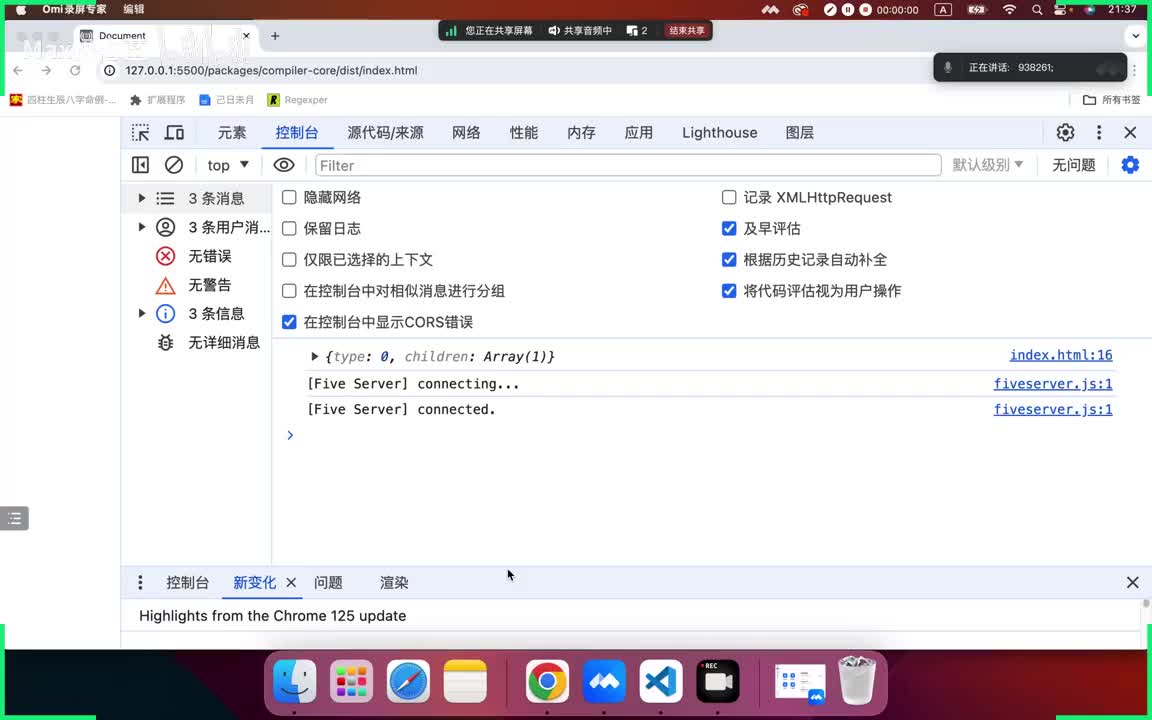
Task: Open the 应用 tab
Action: [638, 133]
